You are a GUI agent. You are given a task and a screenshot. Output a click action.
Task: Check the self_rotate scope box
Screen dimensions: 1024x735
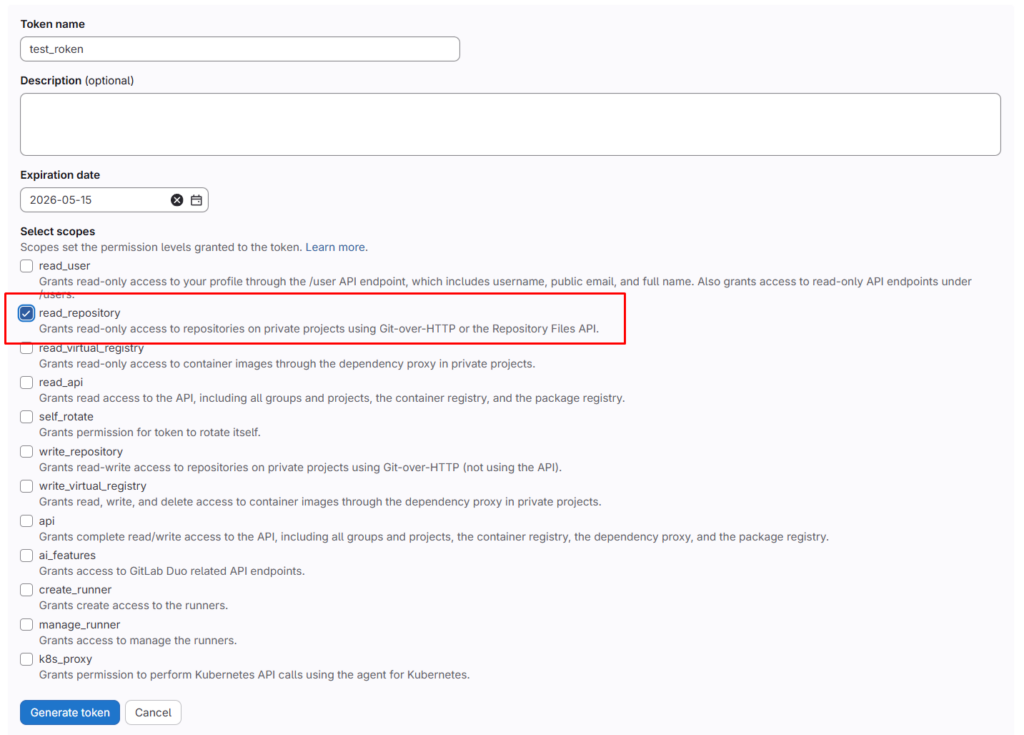(27, 417)
